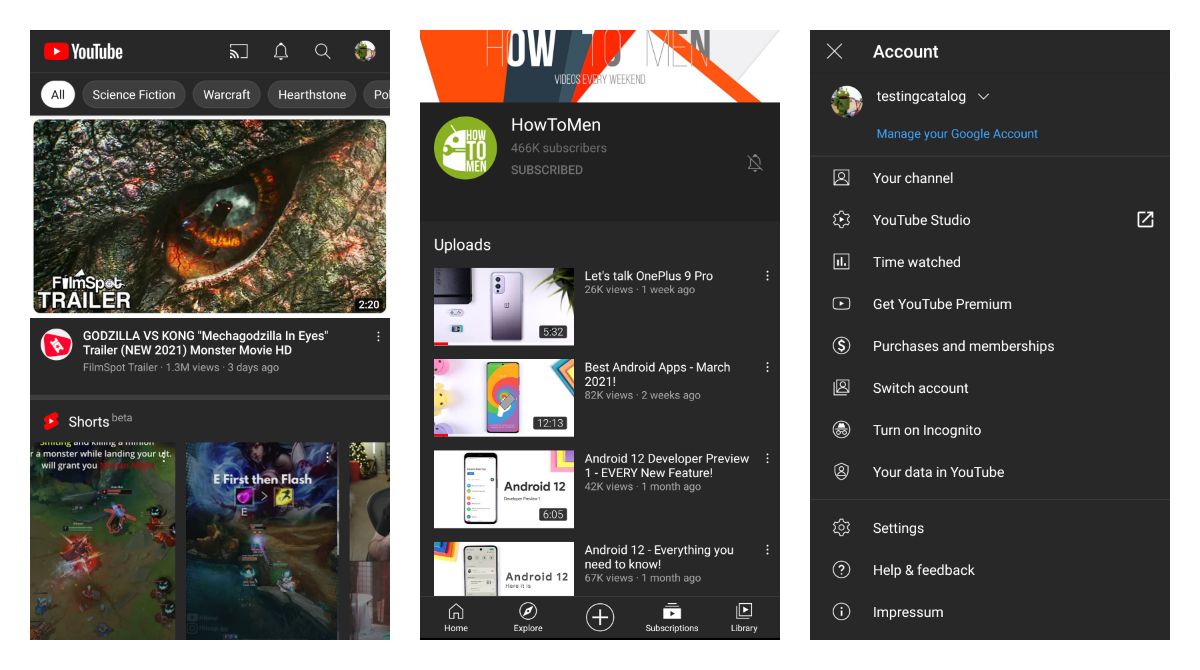1200x670 pixels.
Task: Select the Science Fiction chip
Action: [x=134, y=95]
